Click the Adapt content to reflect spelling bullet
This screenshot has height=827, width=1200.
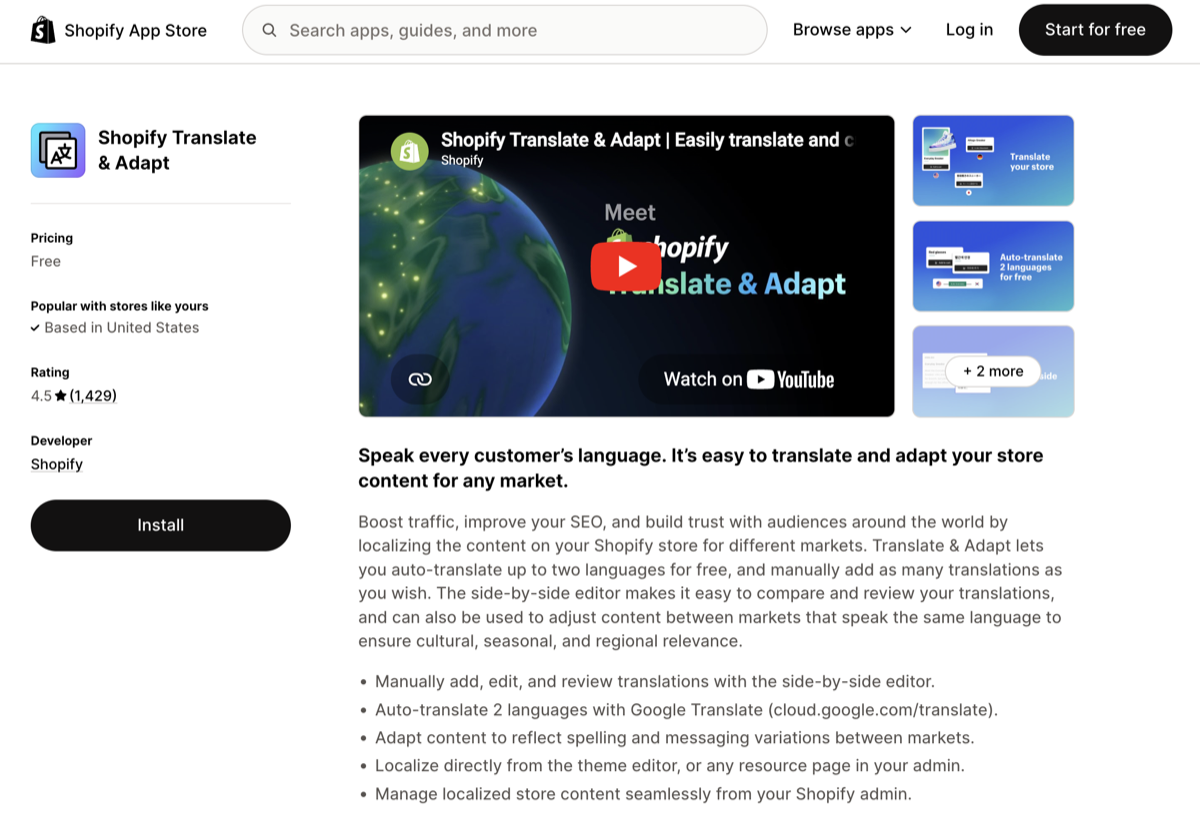[x=674, y=738]
